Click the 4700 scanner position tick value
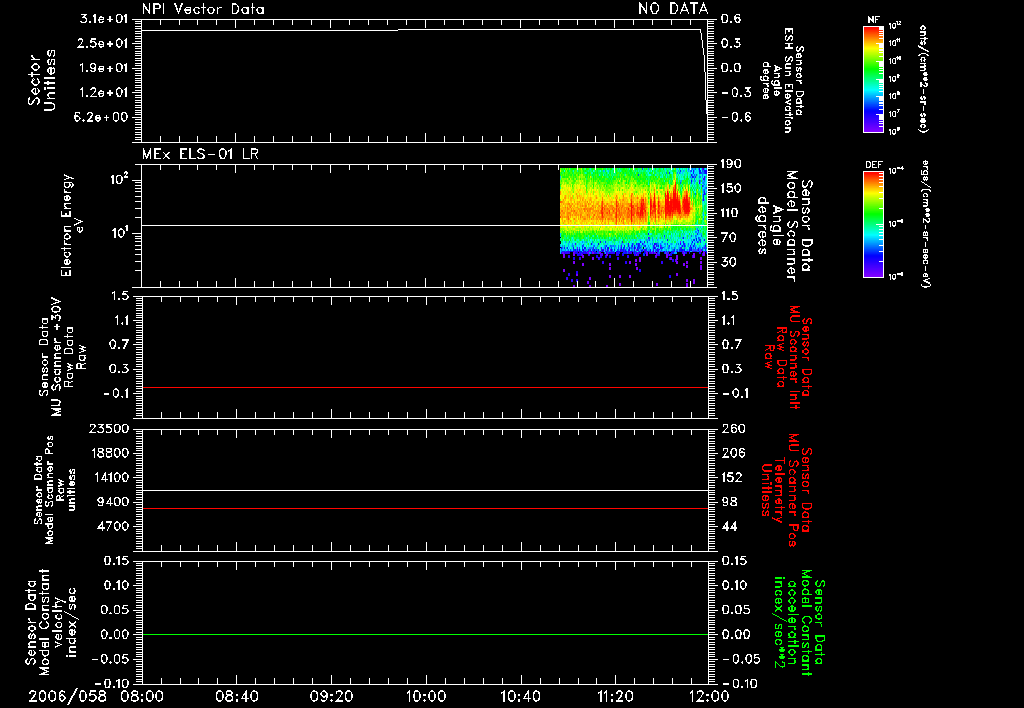Viewport: 1024px width, 708px height. 113,527
